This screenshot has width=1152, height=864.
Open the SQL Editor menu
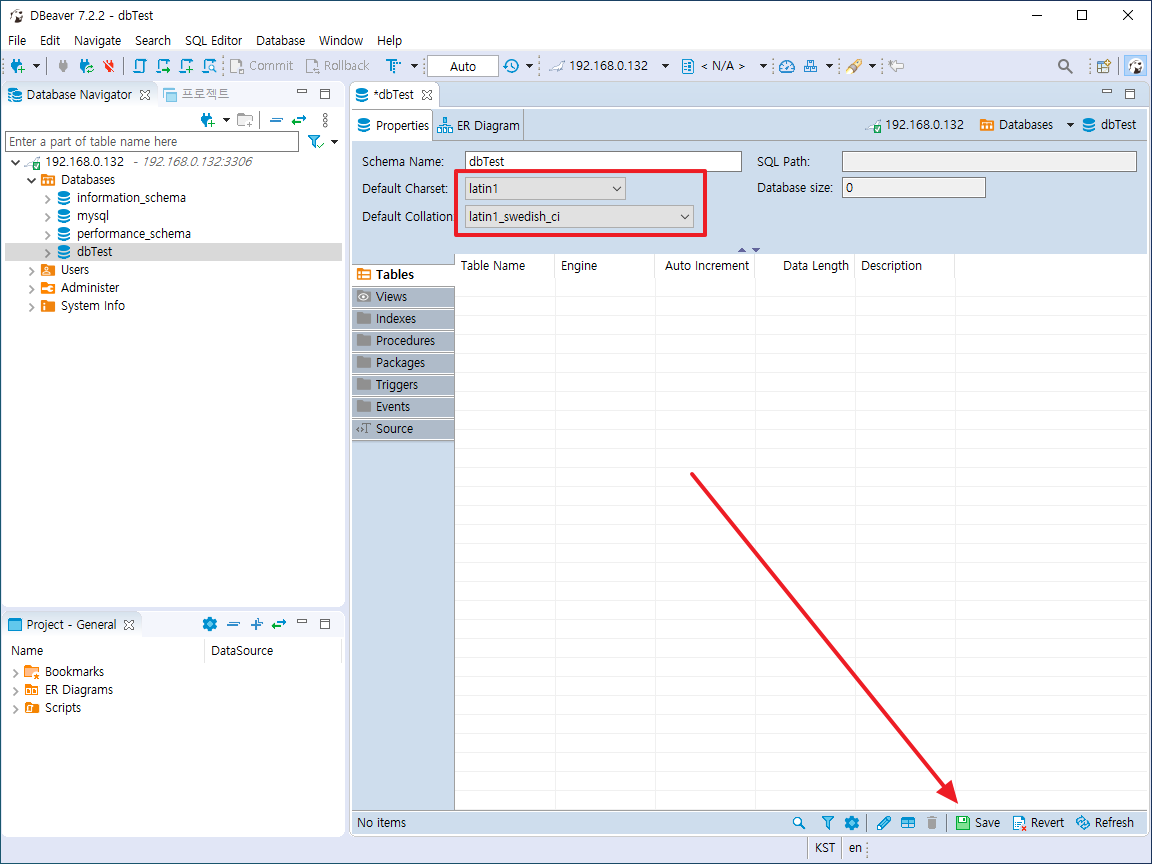[213, 40]
